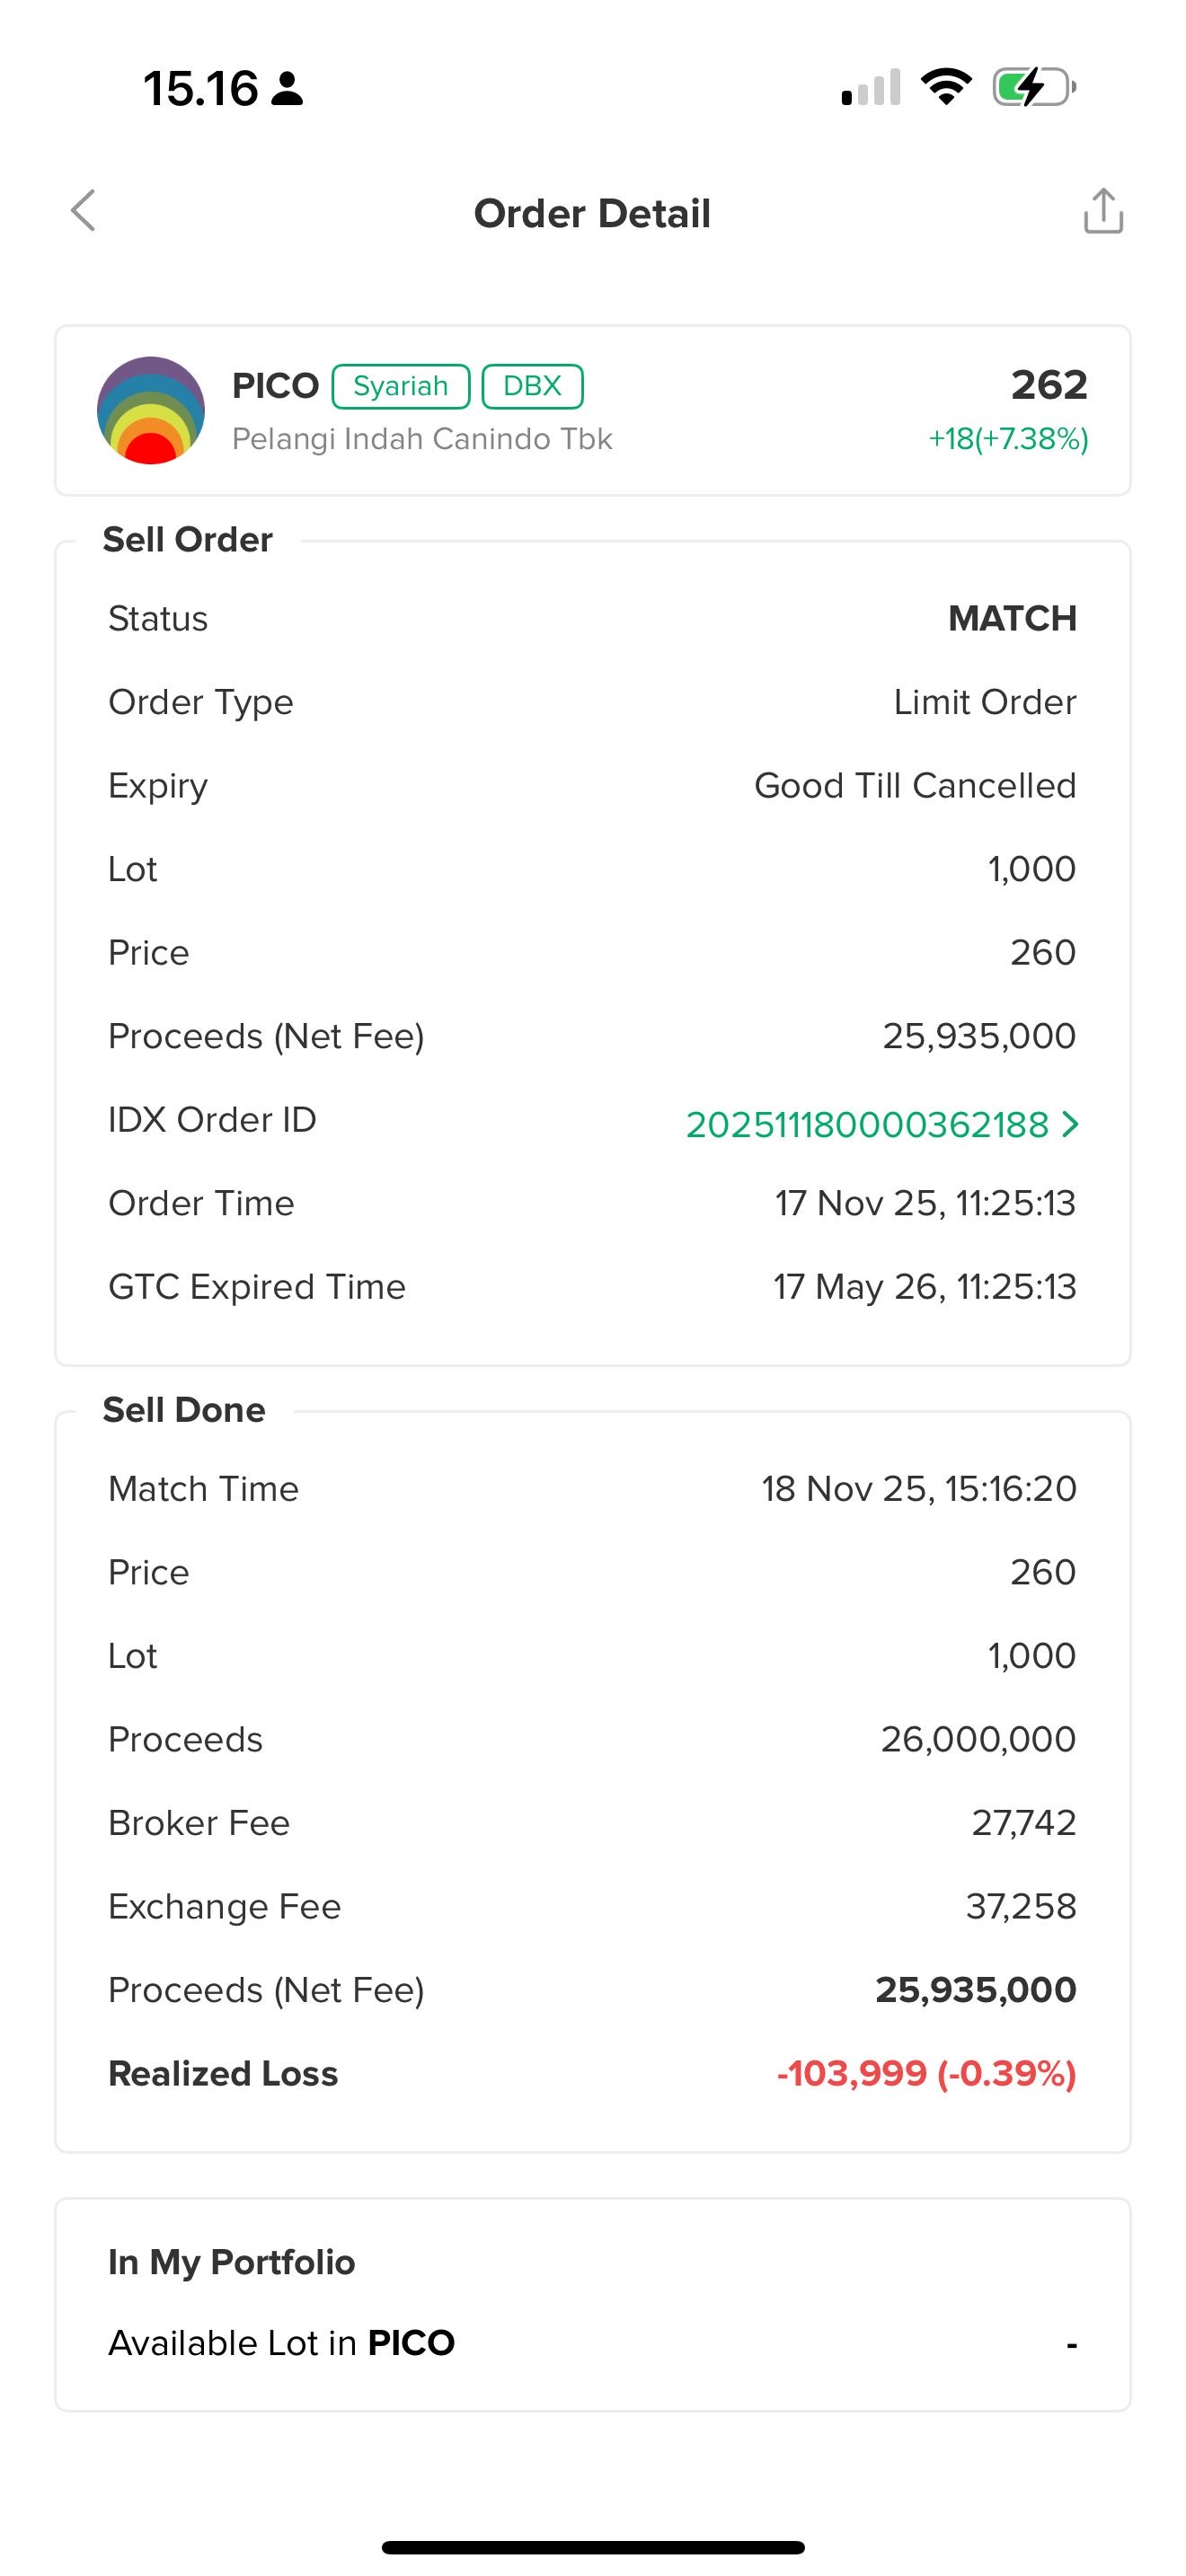Screen dimensions: 1186x2576
Task: Tap the Wi-Fi status icon
Action: tap(946, 87)
